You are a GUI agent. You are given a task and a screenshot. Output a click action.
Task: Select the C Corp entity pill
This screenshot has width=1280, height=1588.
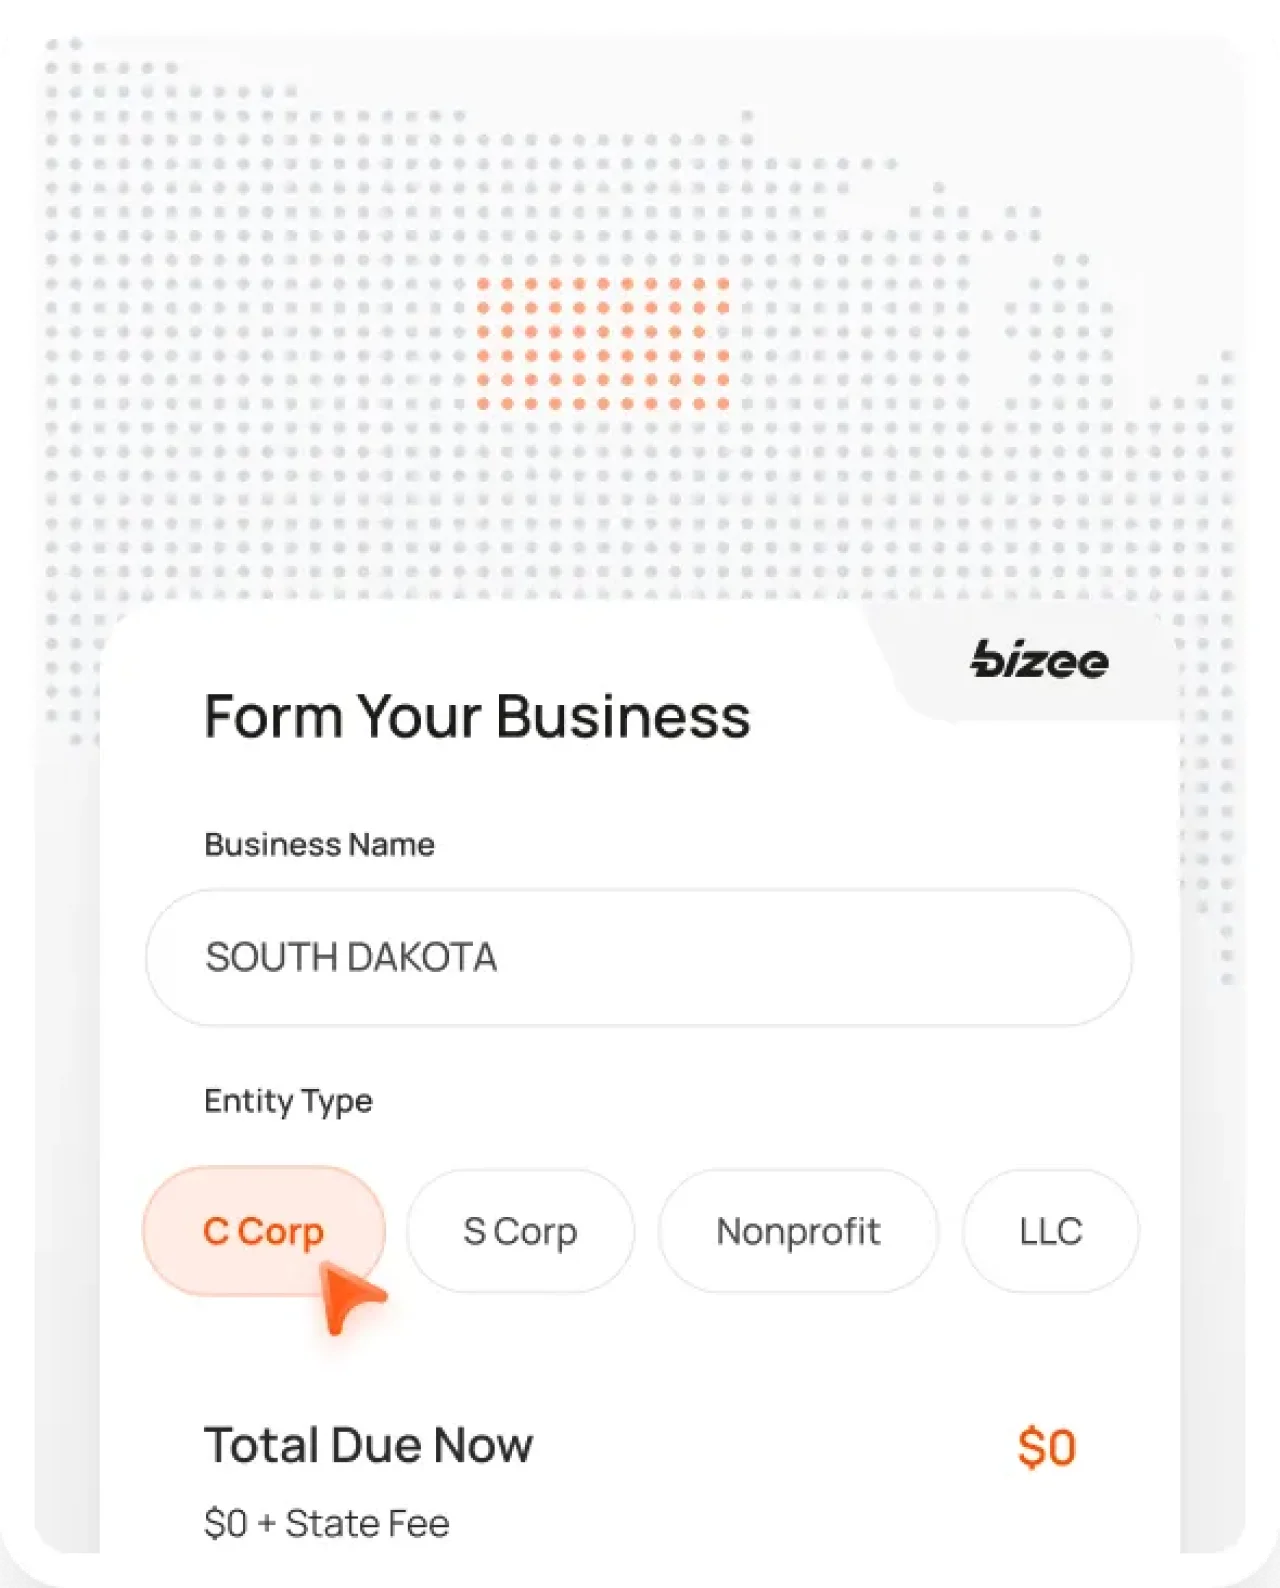pyautogui.click(x=263, y=1231)
